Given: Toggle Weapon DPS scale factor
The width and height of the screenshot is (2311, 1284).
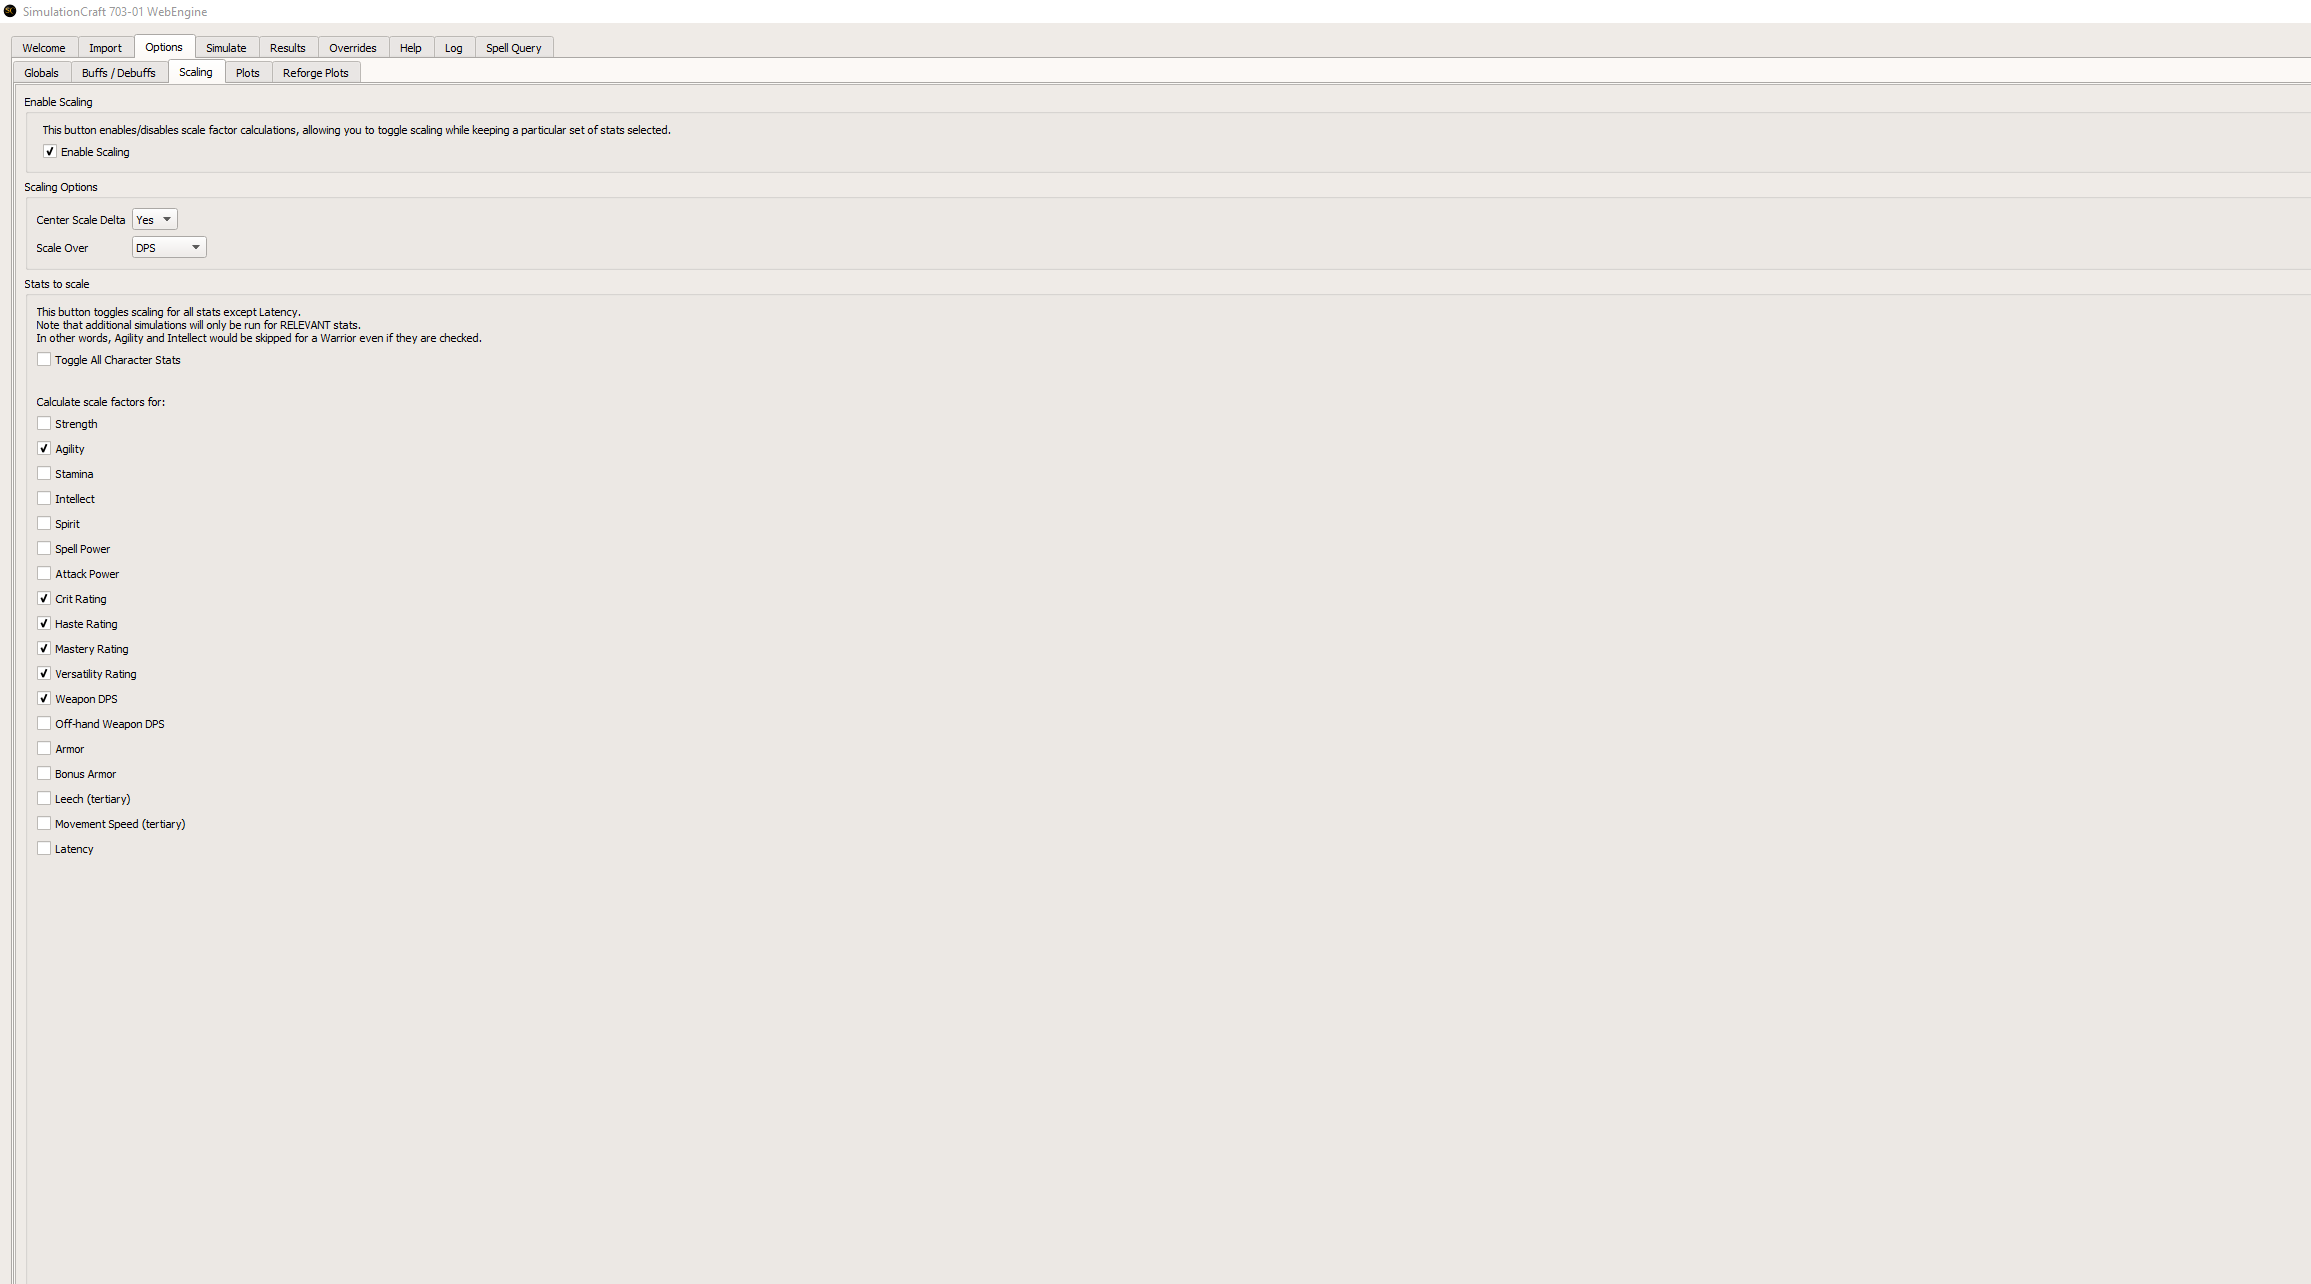Looking at the screenshot, I should (x=43, y=697).
